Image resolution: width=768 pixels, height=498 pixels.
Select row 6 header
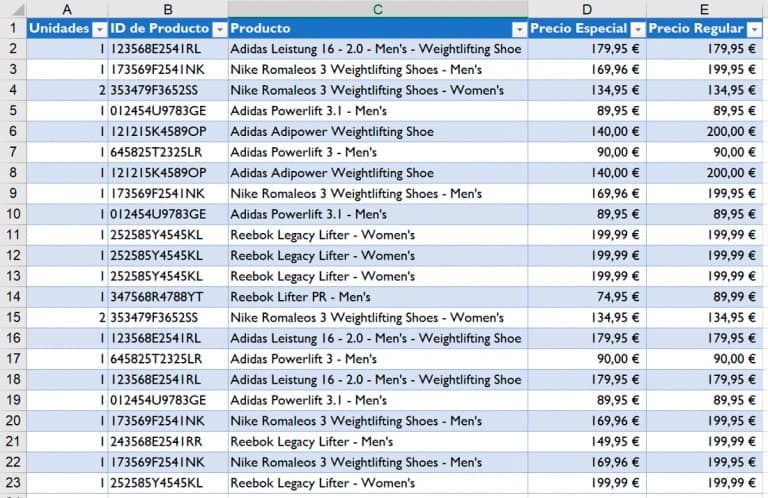[x=13, y=131]
